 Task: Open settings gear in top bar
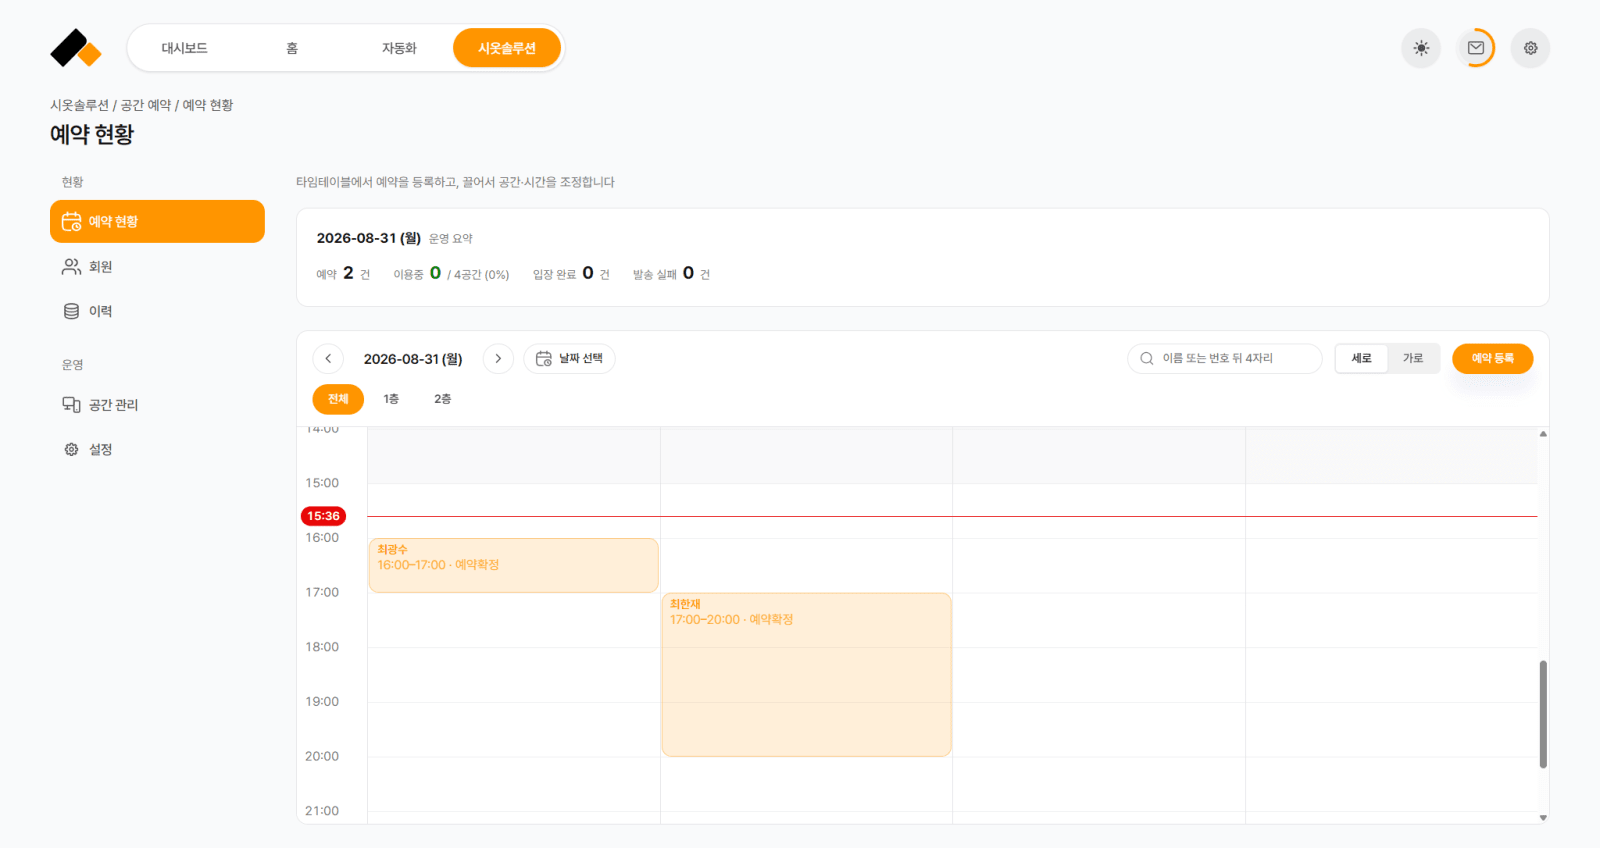tap(1530, 48)
